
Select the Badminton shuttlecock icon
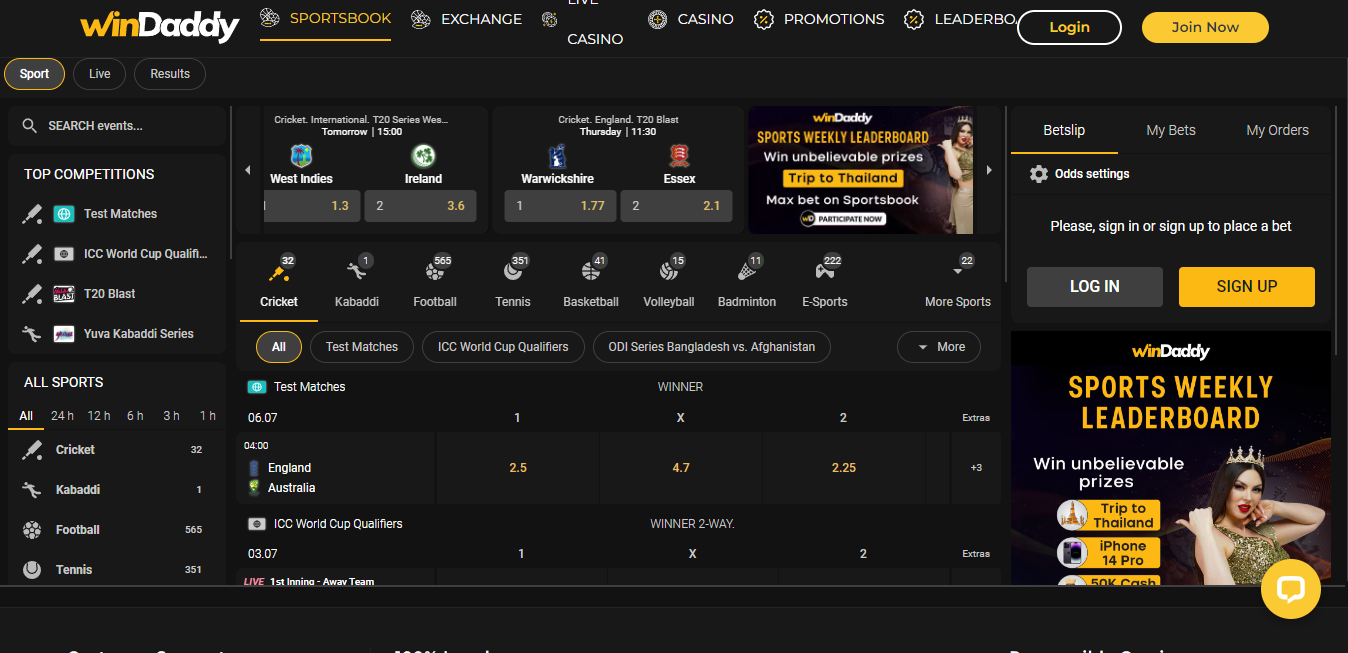click(746, 270)
